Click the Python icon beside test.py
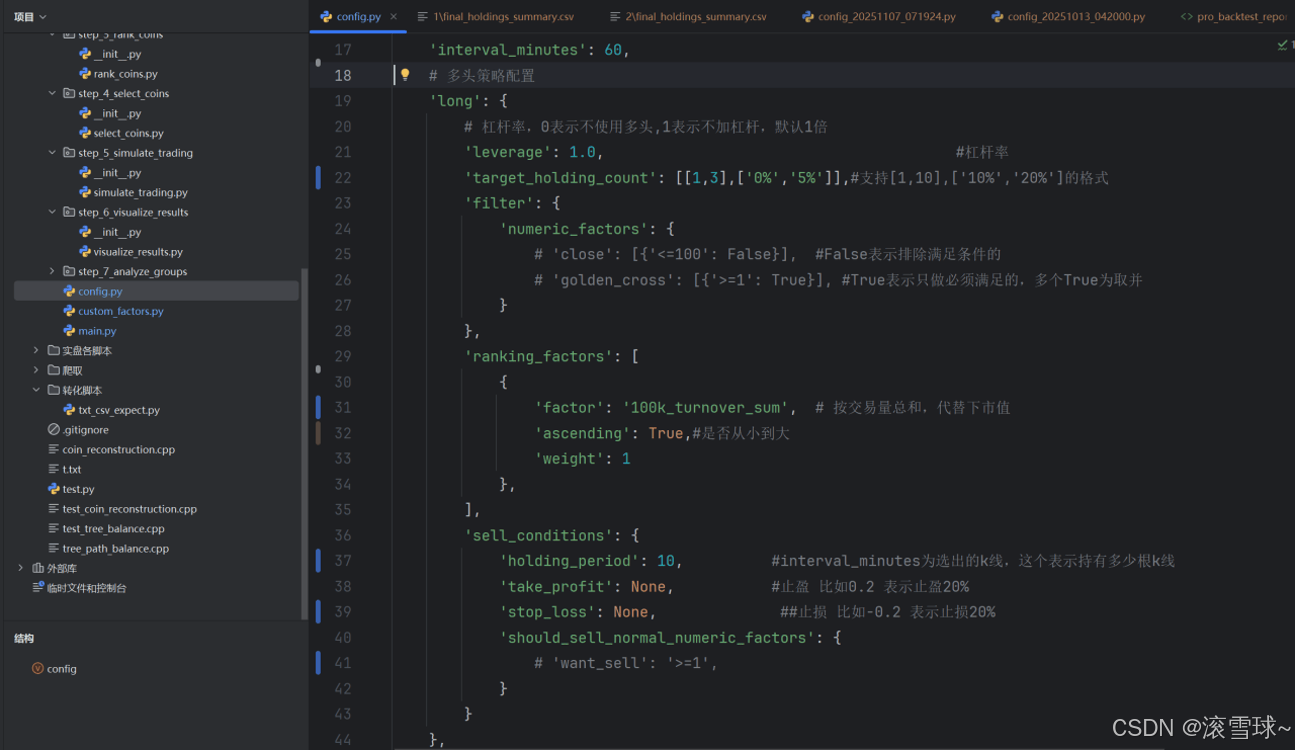1296x750 pixels. coord(54,489)
